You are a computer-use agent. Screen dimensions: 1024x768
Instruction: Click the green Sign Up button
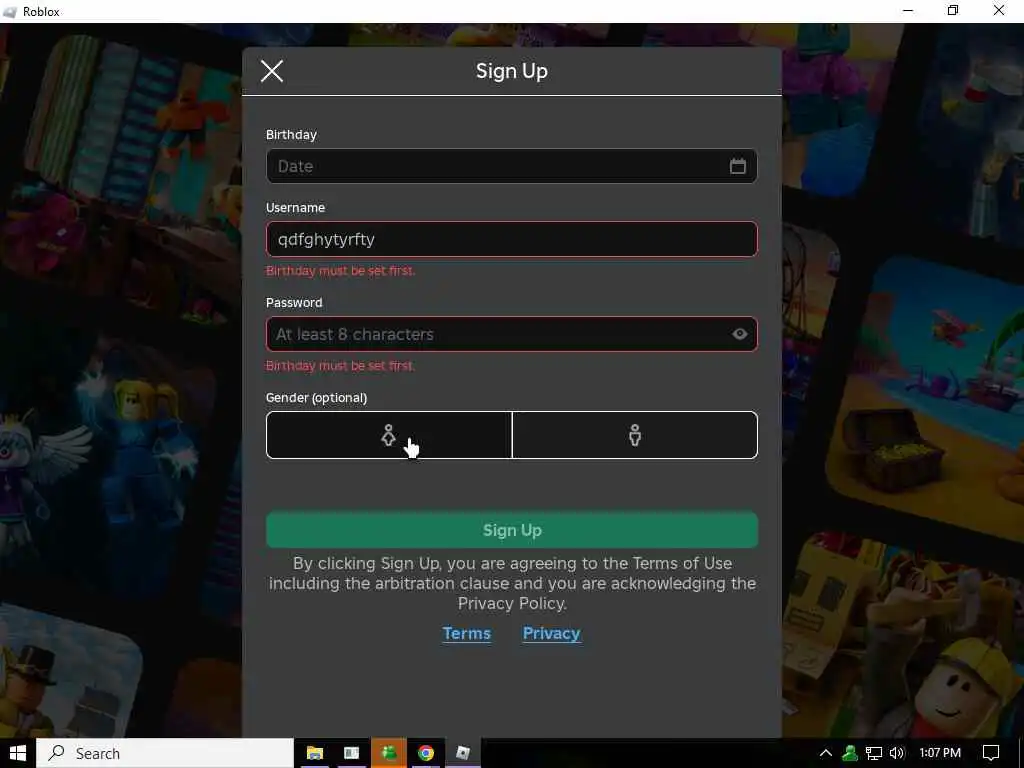511,530
